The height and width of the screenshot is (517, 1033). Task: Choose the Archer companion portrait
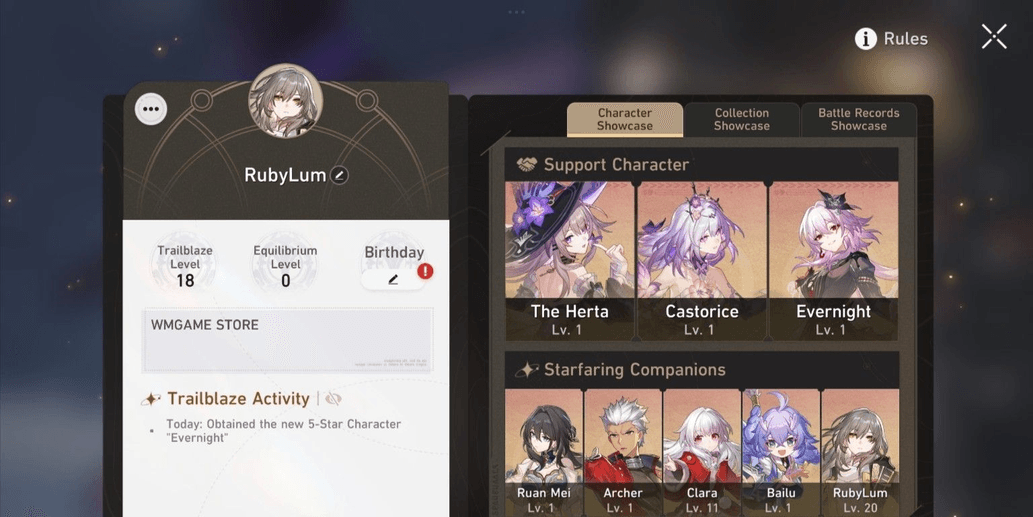(x=623, y=452)
